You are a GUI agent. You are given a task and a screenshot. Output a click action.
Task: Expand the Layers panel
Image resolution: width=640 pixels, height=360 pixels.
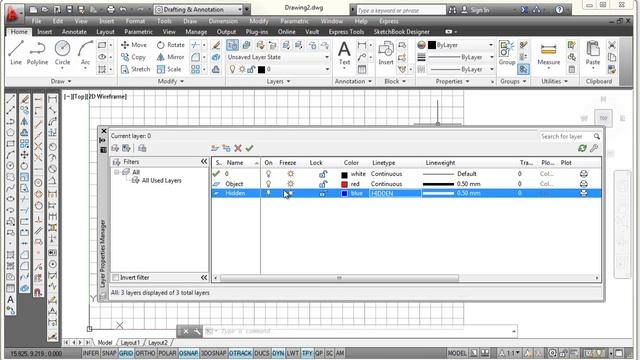click(278, 81)
